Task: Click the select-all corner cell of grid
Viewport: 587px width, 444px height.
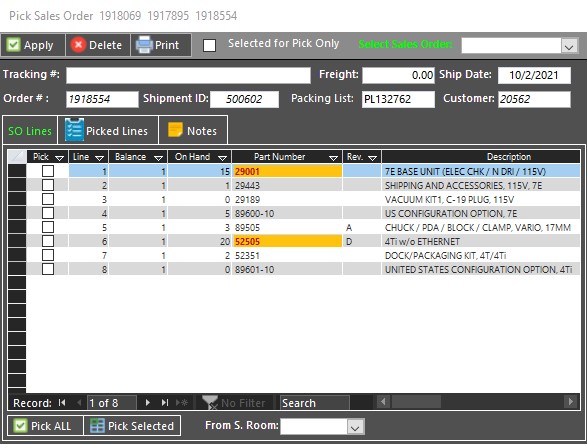Action: point(17,156)
